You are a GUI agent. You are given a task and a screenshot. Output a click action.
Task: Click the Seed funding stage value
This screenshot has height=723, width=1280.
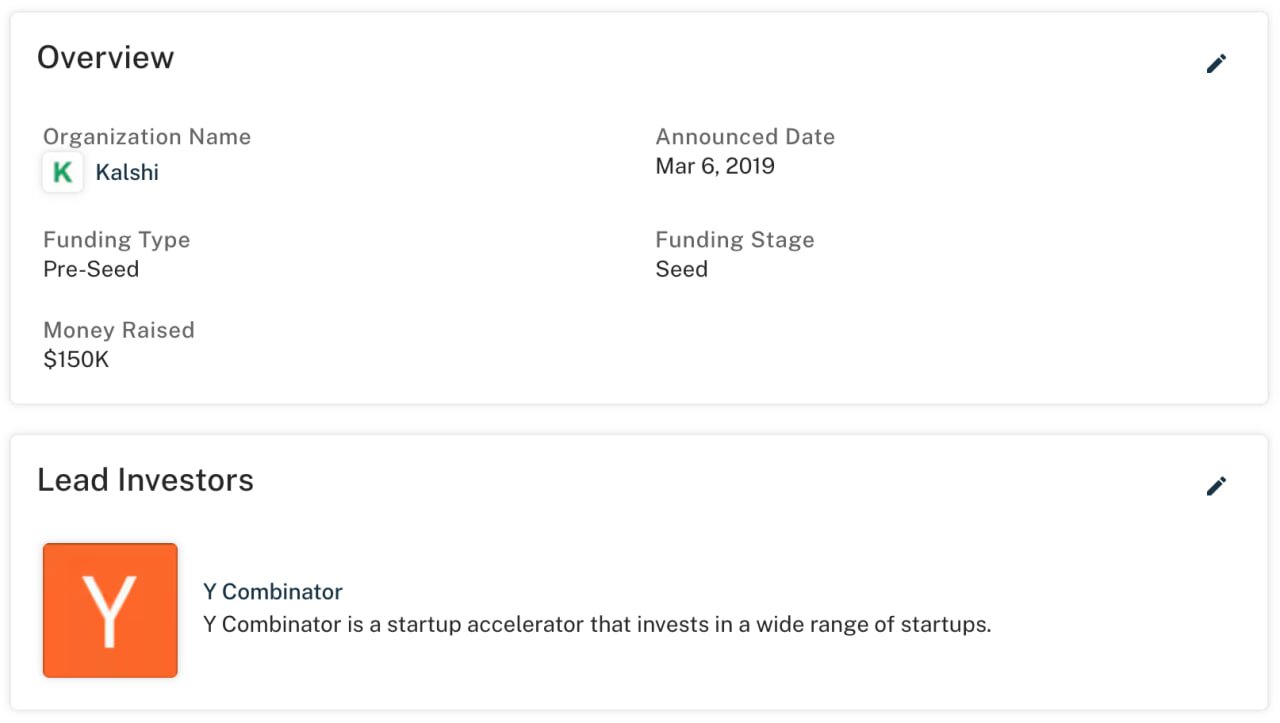pyautogui.click(x=681, y=269)
